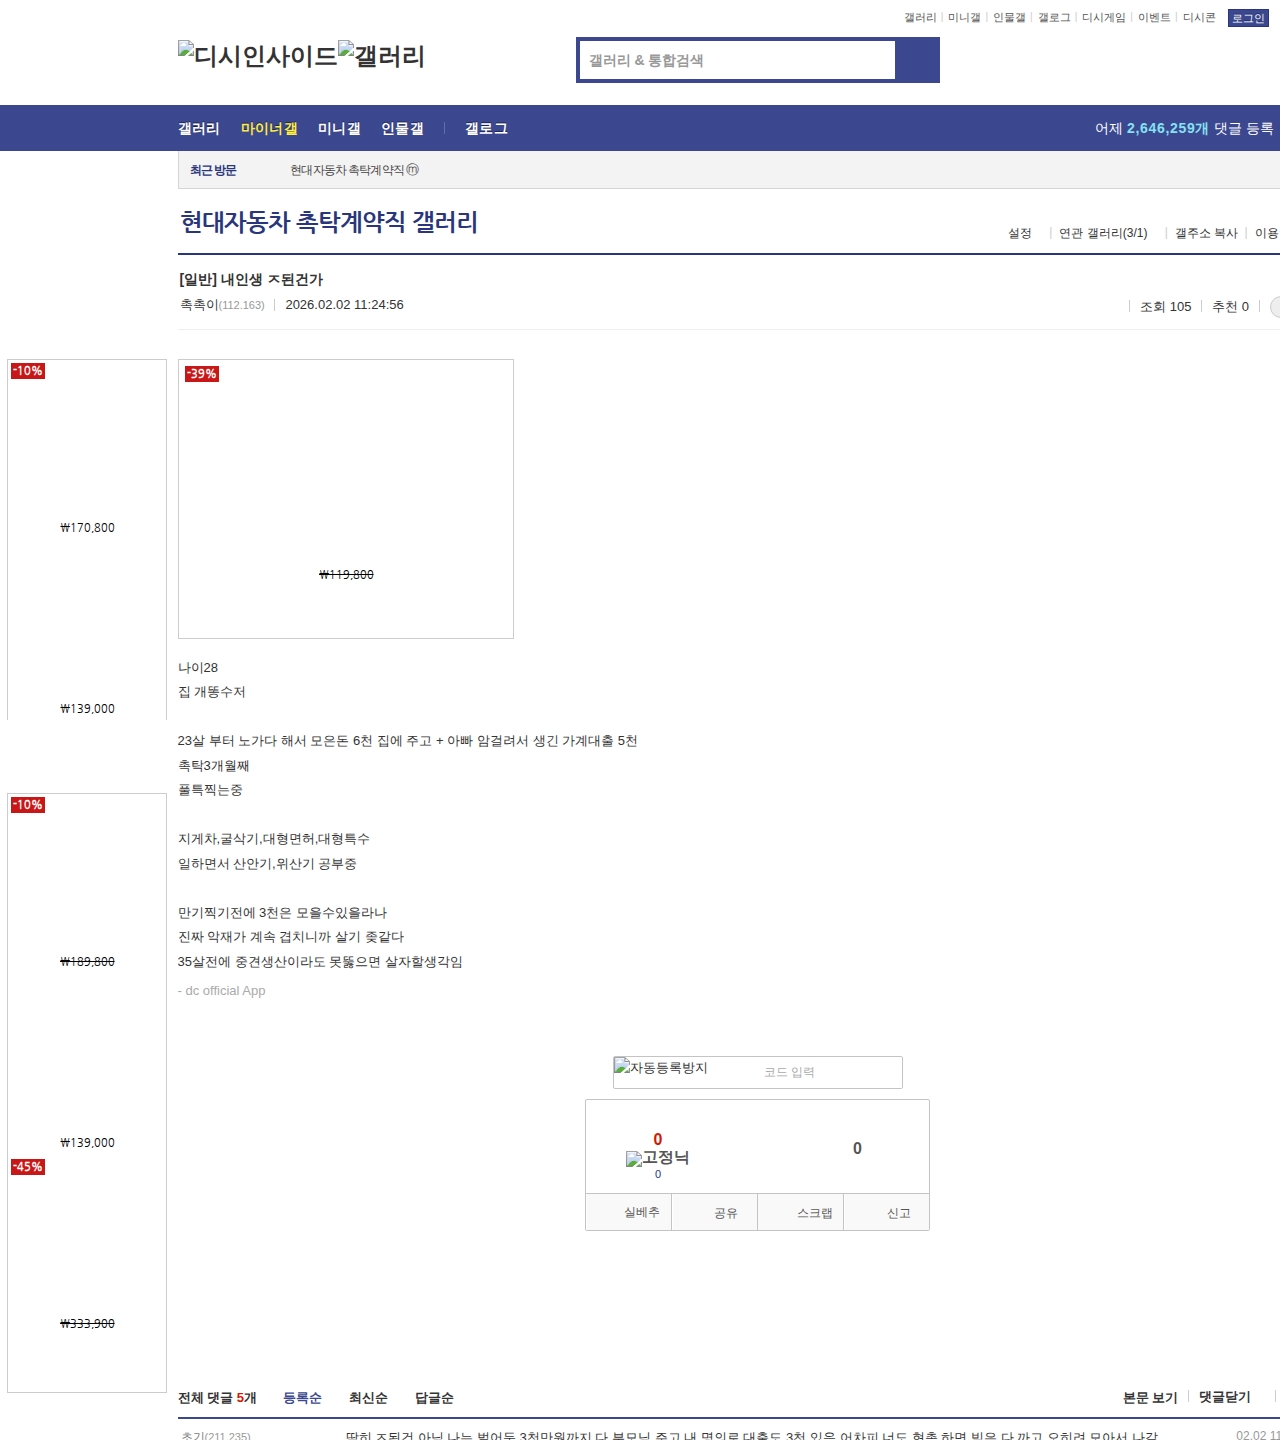Image resolution: width=1280 pixels, height=1440 pixels.
Task: Click the 디시인사이드 logo image
Action: pyautogui.click(x=257, y=55)
